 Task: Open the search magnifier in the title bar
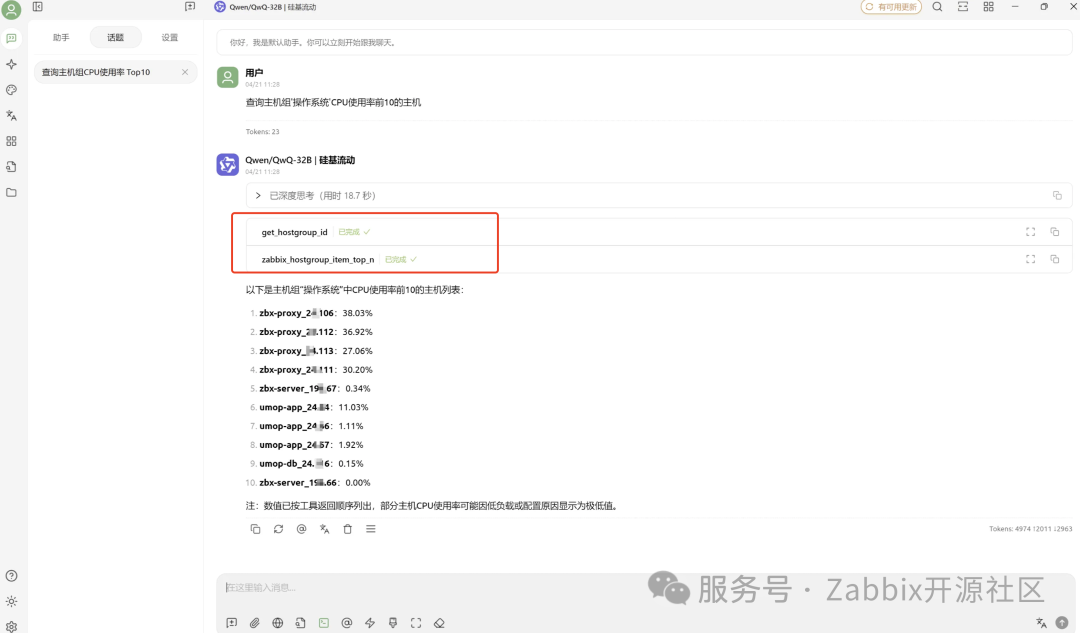point(936,7)
